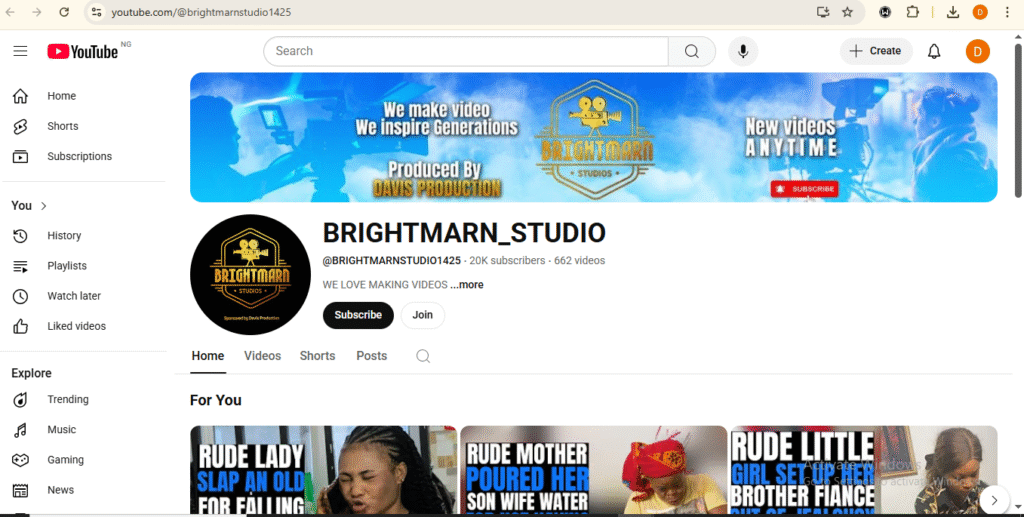Click into the Search input field
This screenshot has height=517, width=1024.
(x=465, y=51)
